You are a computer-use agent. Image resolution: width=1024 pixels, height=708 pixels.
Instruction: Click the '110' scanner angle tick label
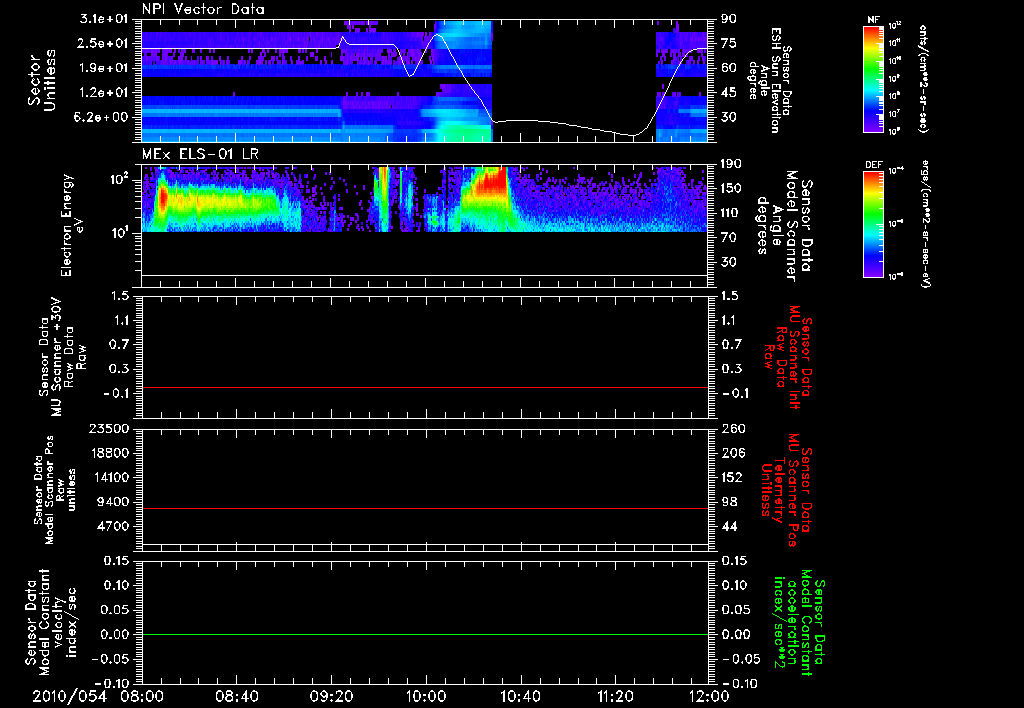click(731, 213)
